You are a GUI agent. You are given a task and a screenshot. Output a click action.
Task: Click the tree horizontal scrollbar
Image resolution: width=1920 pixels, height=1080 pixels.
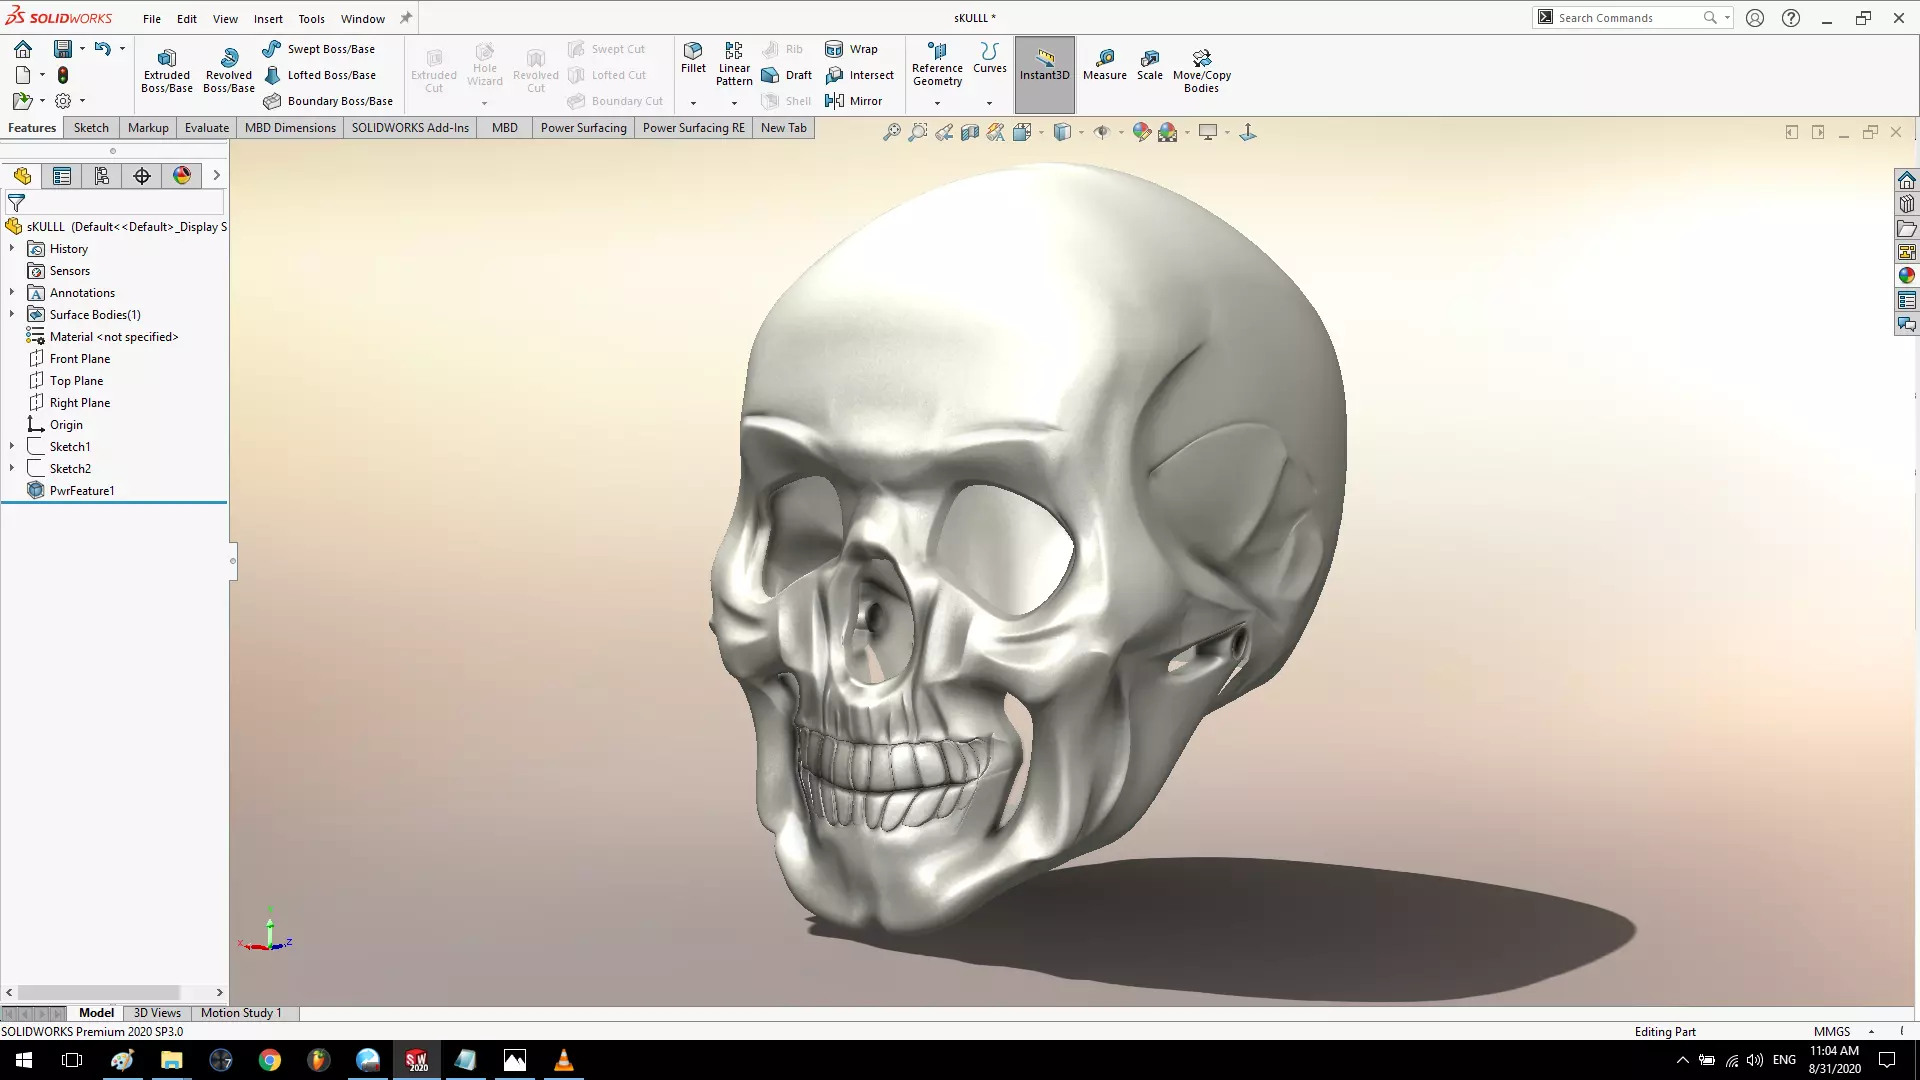(x=99, y=993)
